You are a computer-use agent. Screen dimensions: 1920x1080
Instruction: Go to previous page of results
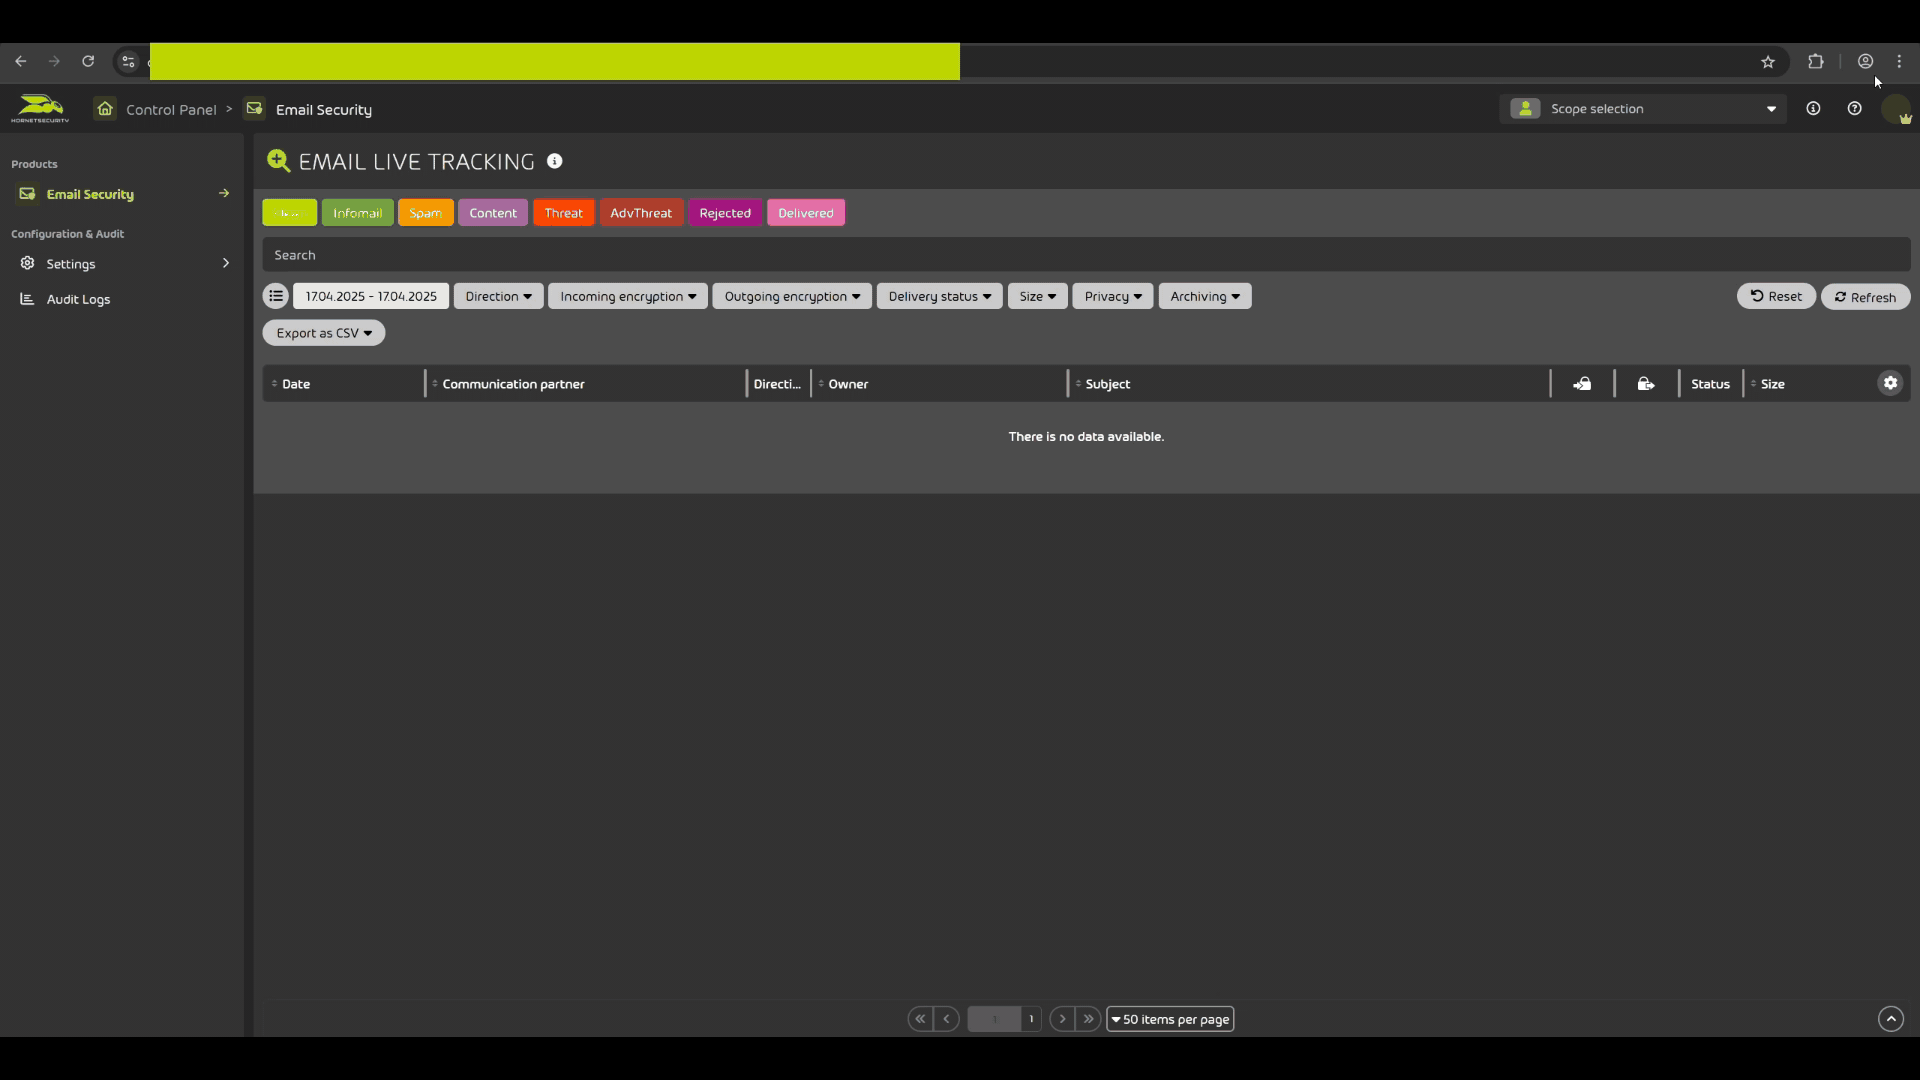click(x=947, y=1019)
